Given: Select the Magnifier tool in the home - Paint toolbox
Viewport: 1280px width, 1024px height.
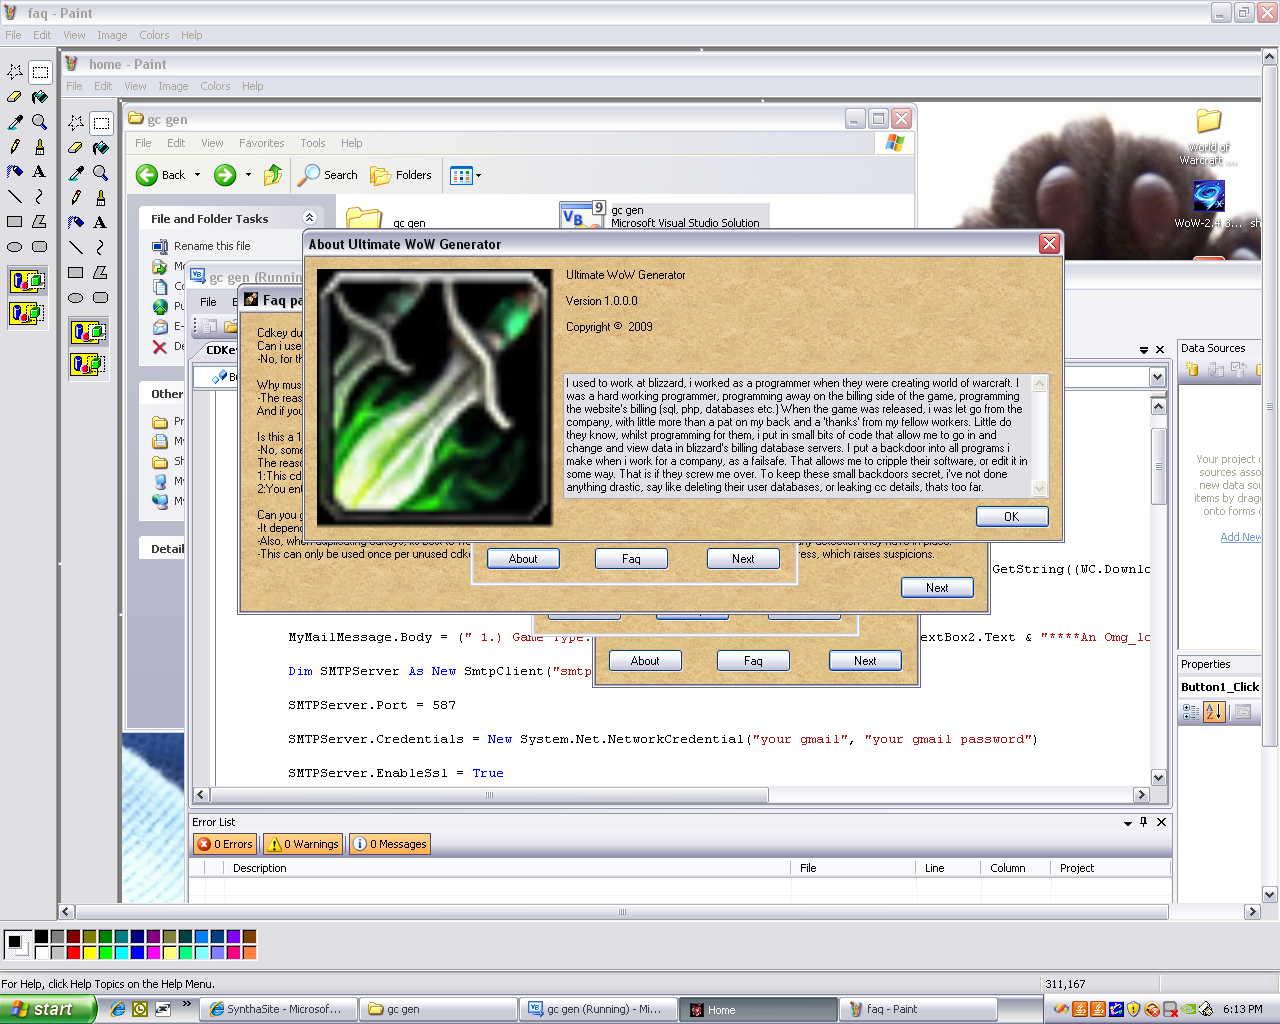Looking at the screenshot, I should 100,173.
